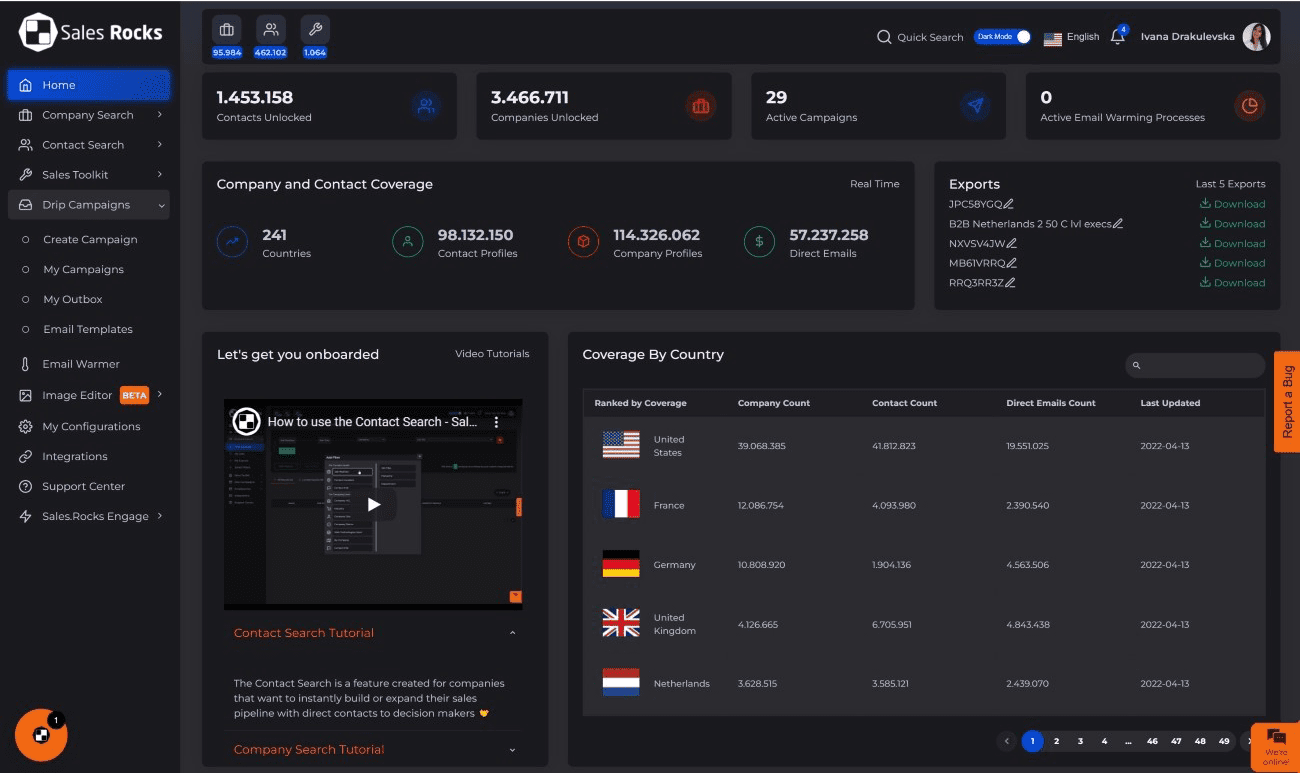Go to previous page arrow

[x=1007, y=741]
